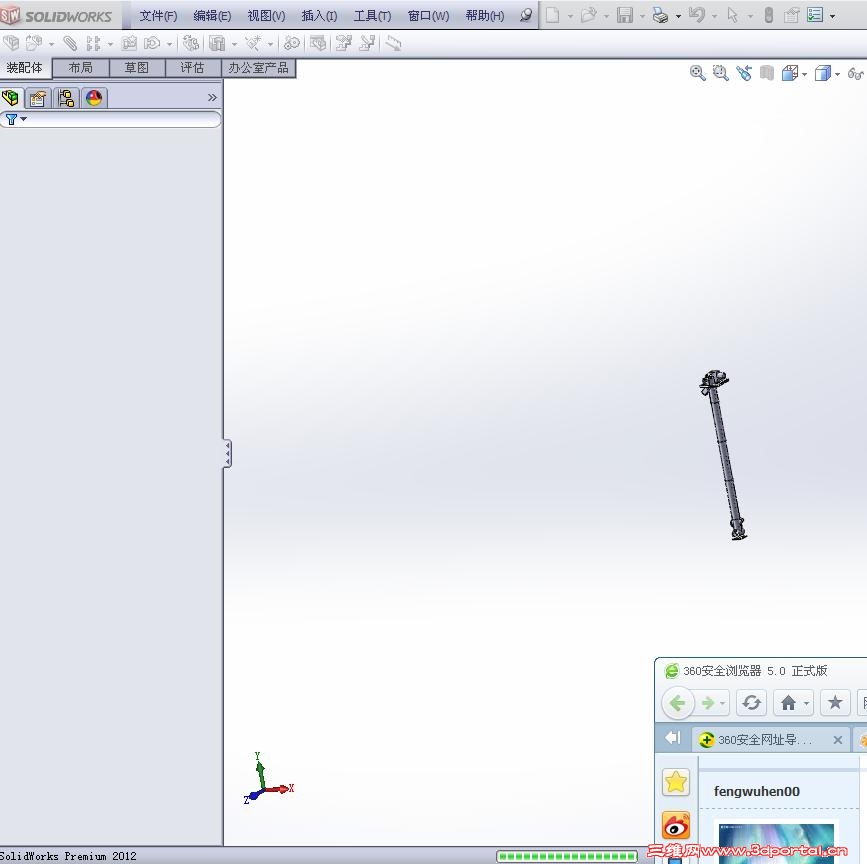The image size is (867, 864).
Task: Click the Smart Fasteners icon
Action: [129, 43]
